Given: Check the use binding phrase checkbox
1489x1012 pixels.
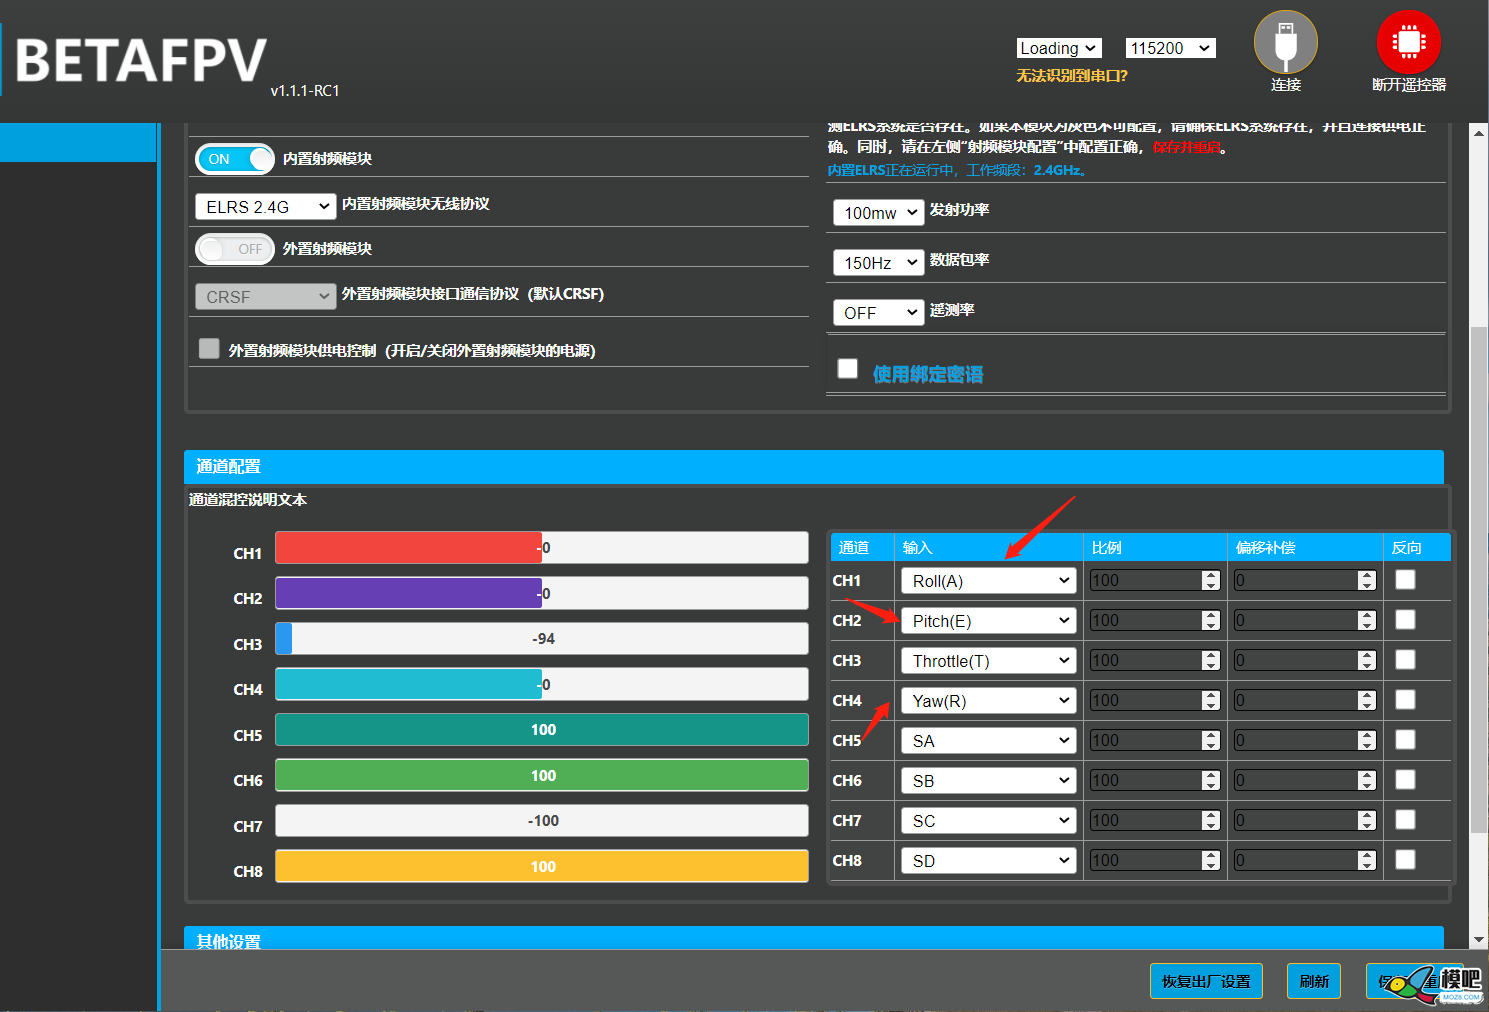Looking at the screenshot, I should coord(848,369).
